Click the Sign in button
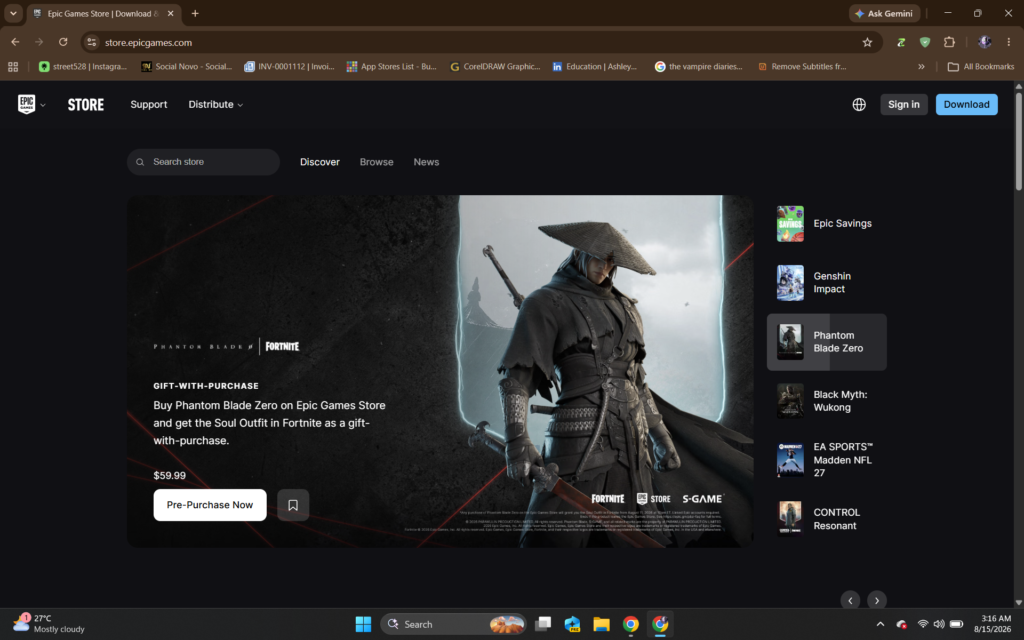Viewport: 1024px width, 640px height. [x=903, y=104]
